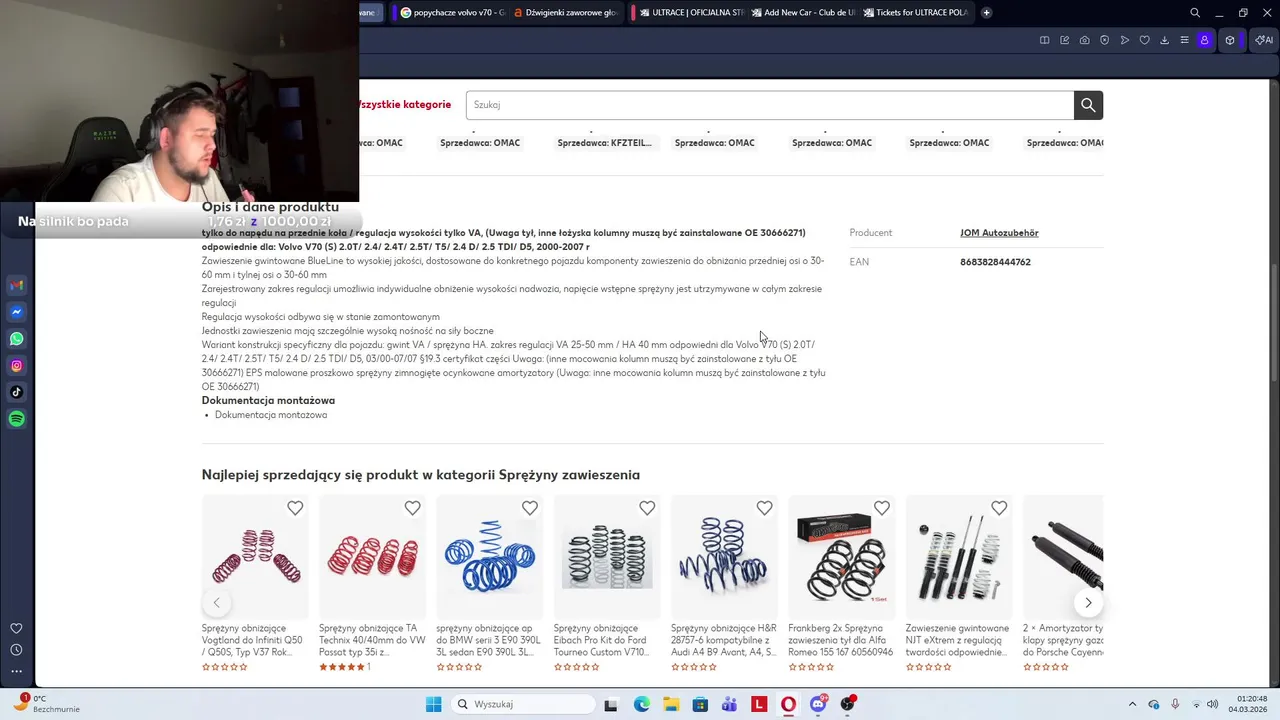Click the send/flow arrow toolbar icon
This screenshot has width=1280, height=720.
click(1124, 40)
